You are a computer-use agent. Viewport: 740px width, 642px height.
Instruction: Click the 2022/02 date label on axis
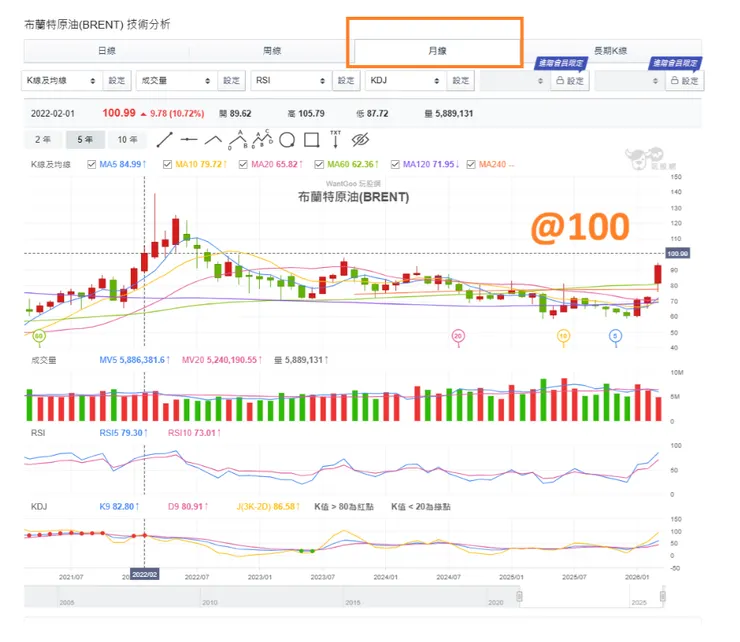[x=144, y=574]
